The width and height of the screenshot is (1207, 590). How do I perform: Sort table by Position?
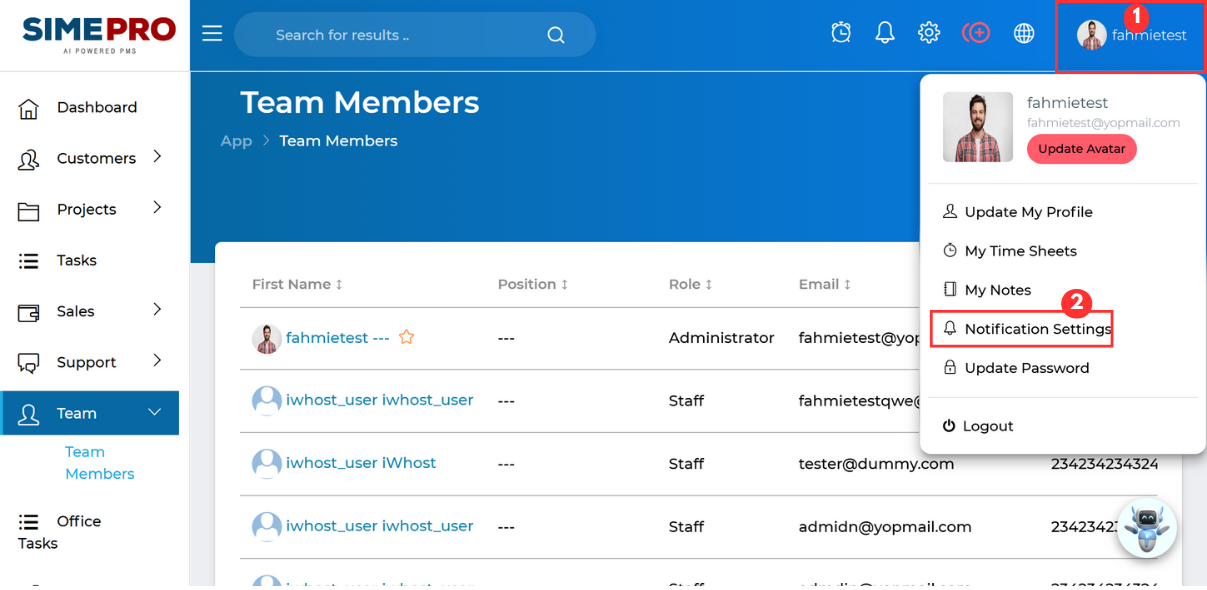pyautogui.click(x=533, y=284)
